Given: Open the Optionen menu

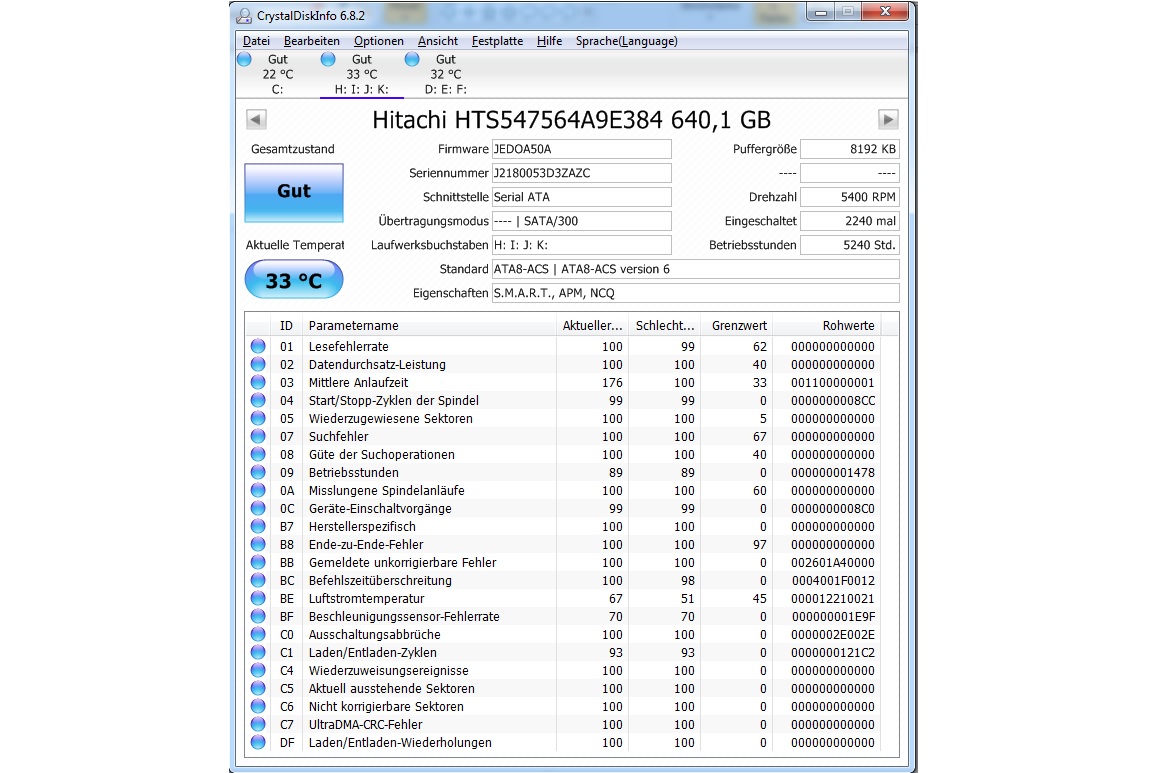Looking at the screenshot, I should coord(378,41).
